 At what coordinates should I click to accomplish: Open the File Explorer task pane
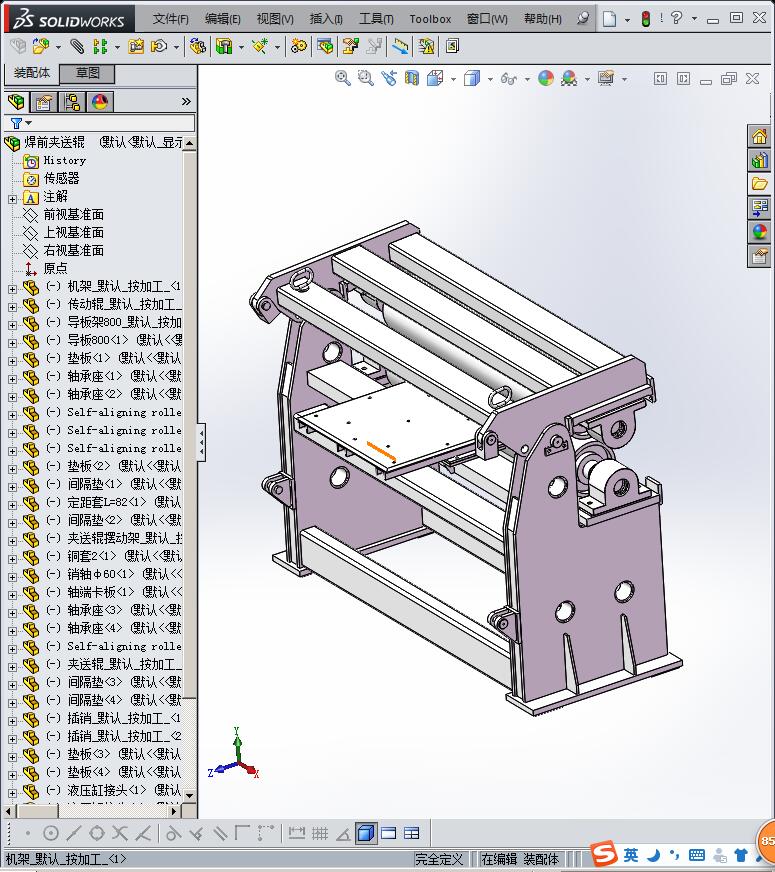tap(759, 184)
